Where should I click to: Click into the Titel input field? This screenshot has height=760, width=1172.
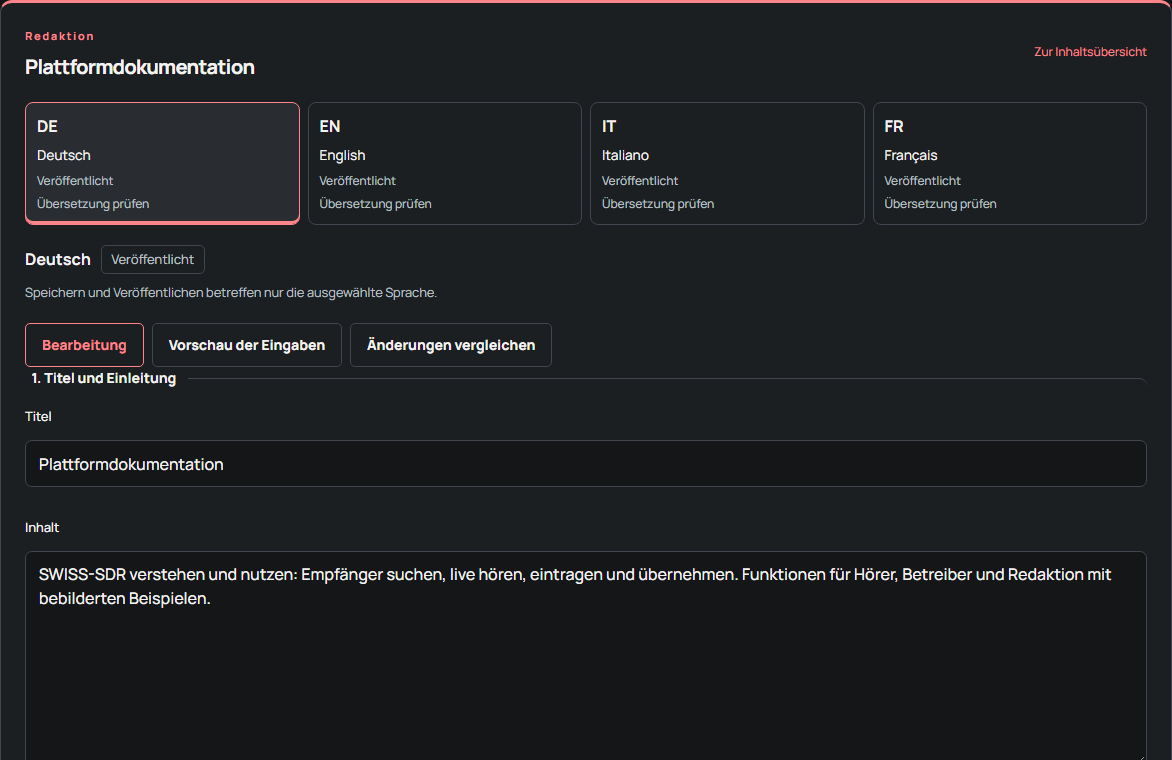point(586,463)
